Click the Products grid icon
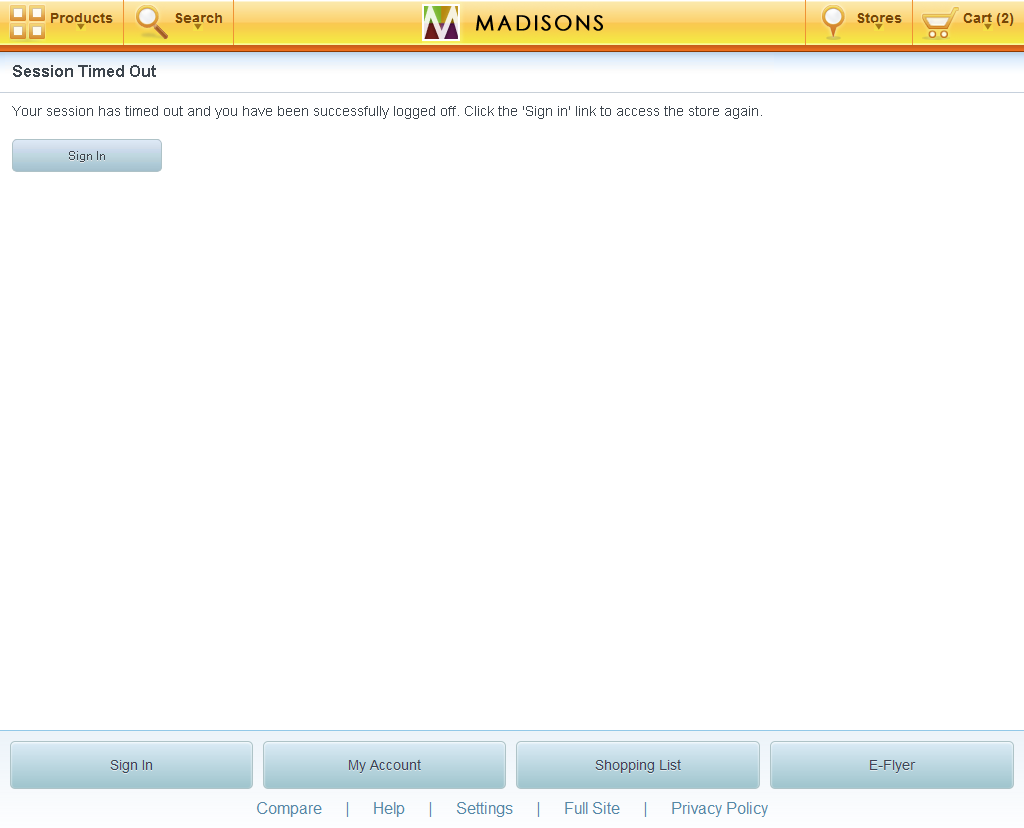Viewport: 1024px width, 828px height. [x=26, y=21]
